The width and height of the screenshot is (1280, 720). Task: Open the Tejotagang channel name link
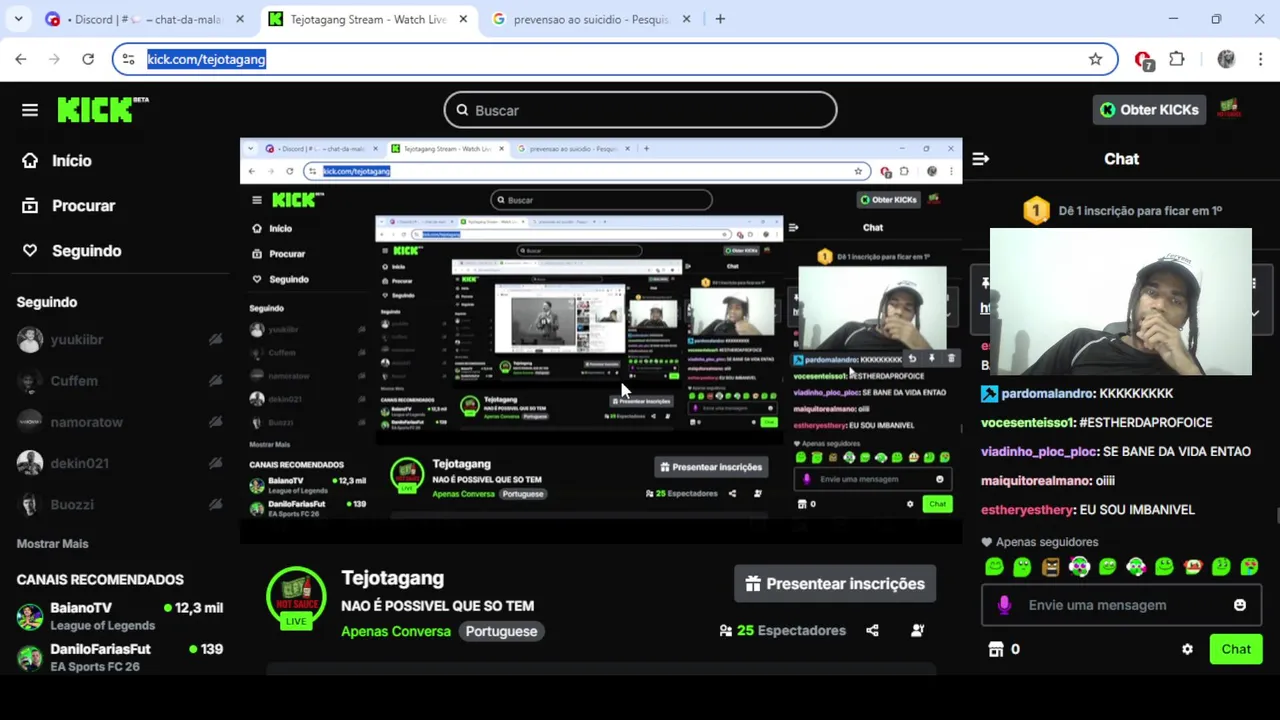pos(392,578)
